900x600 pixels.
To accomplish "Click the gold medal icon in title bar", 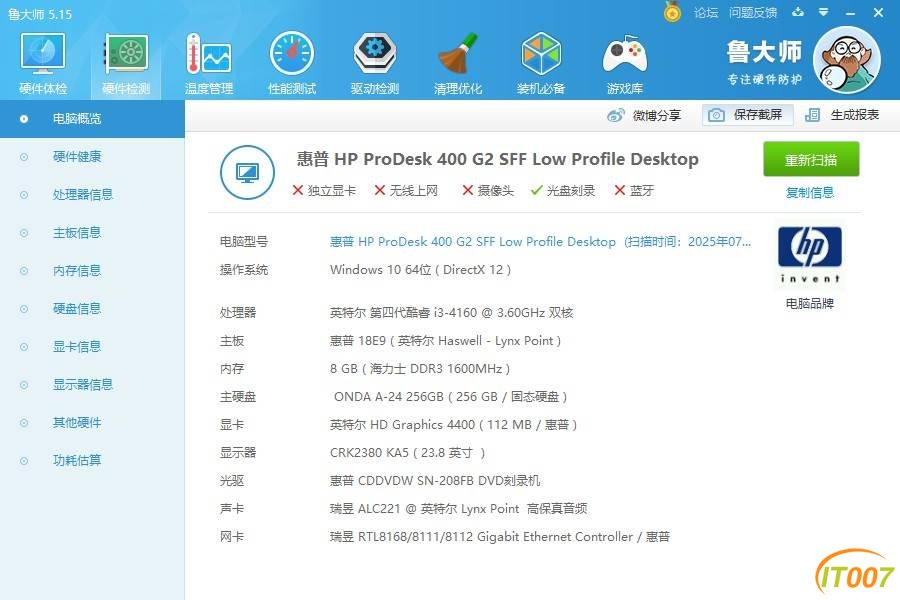I will [x=672, y=12].
